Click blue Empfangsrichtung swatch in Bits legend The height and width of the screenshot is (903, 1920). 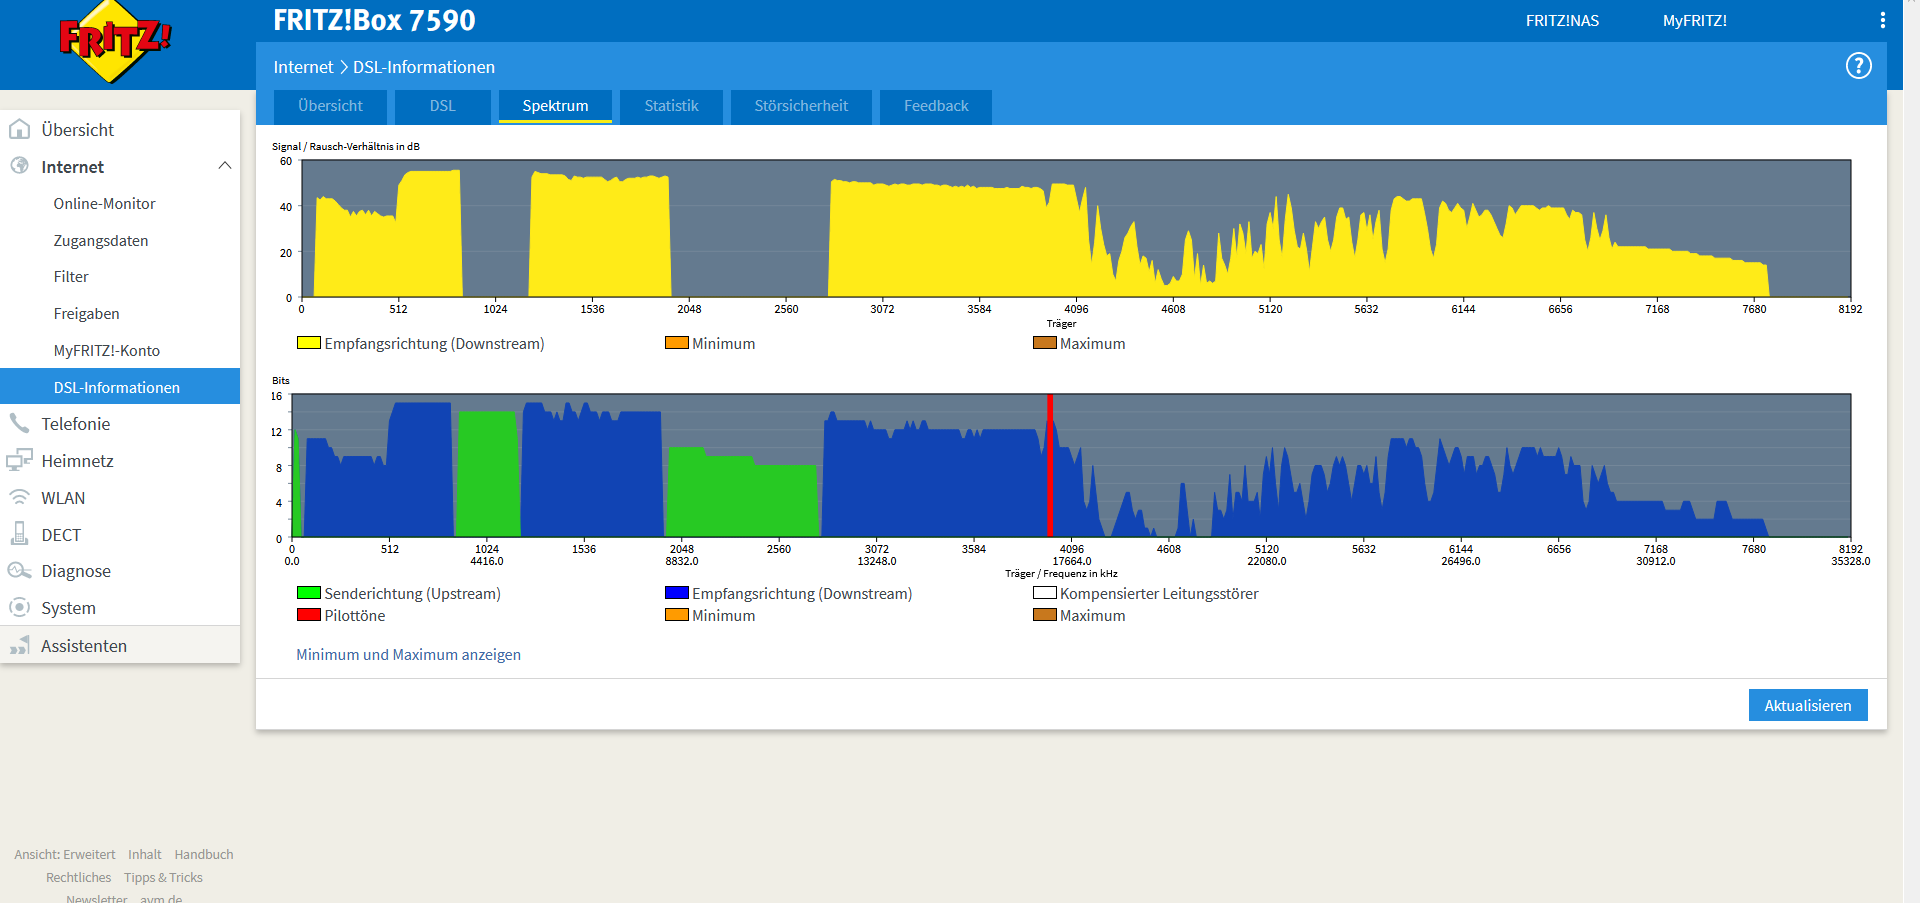tap(676, 593)
